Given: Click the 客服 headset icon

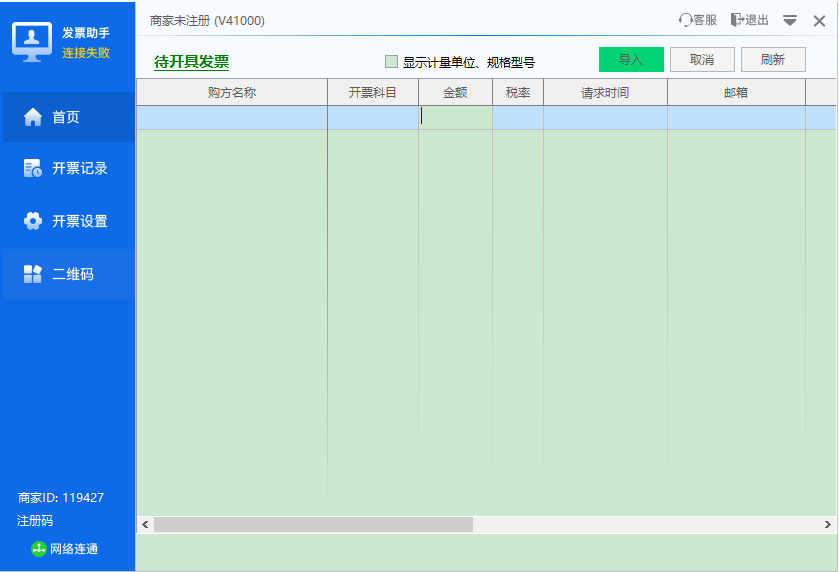Looking at the screenshot, I should pyautogui.click(x=685, y=20).
